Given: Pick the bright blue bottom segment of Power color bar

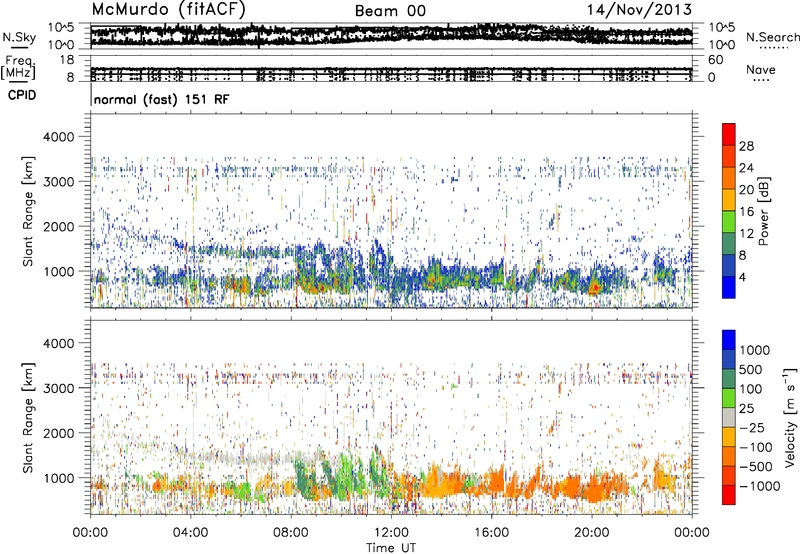Looking at the screenshot, I should tap(729, 287).
